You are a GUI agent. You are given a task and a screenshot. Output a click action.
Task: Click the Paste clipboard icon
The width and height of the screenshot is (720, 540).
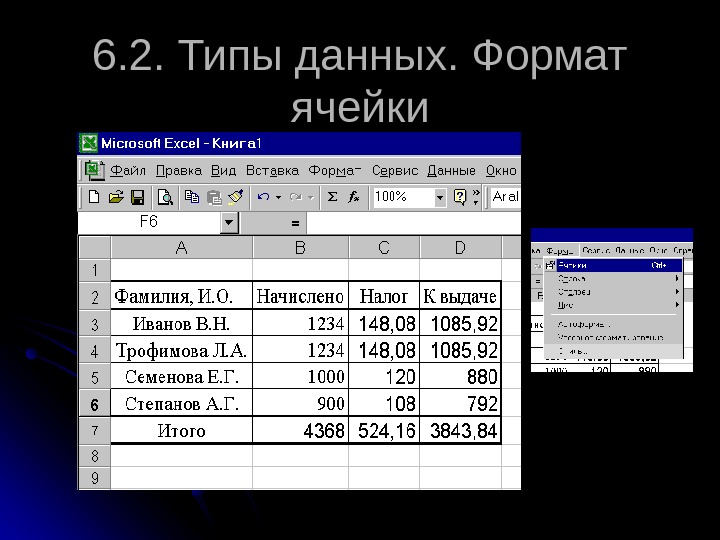pos(214,197)
